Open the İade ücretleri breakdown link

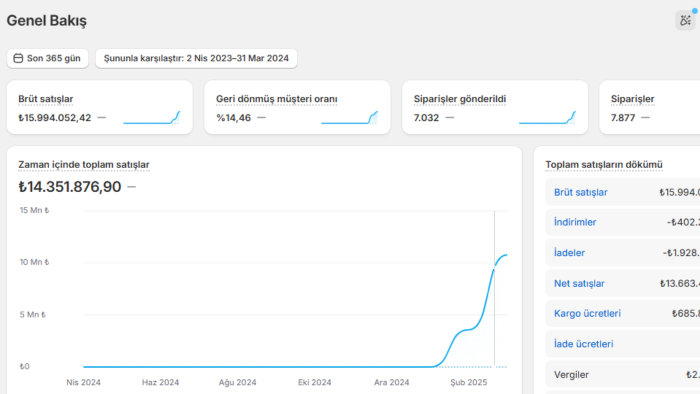pyautogui.click(x=583, y=344)
